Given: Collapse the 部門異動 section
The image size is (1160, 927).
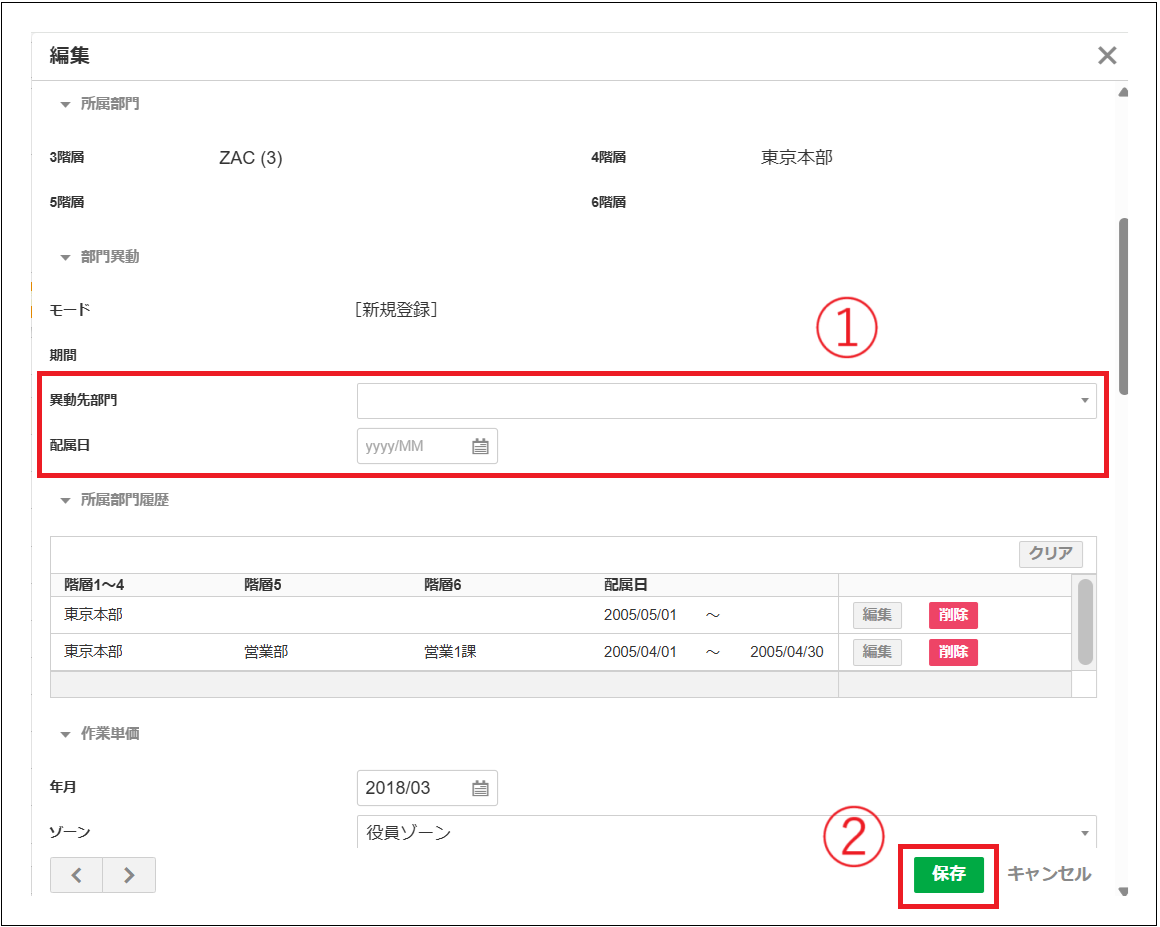Looking at the screenshot, I should tap(65, 257).
